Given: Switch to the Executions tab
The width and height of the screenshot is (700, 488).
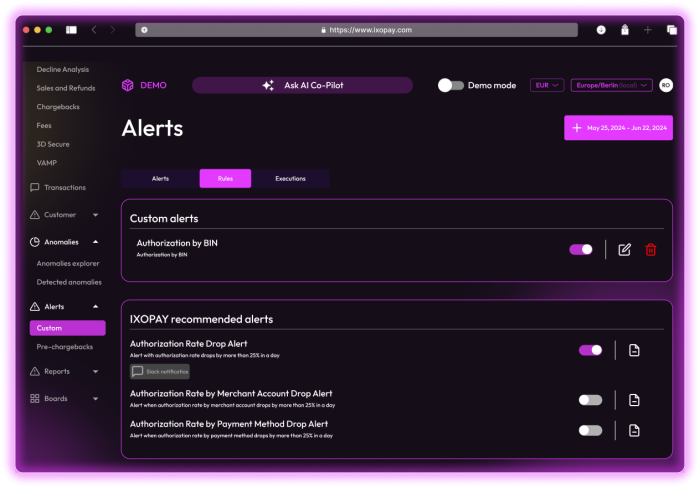Looking at the screenshot, I should (x=290, y=179).
